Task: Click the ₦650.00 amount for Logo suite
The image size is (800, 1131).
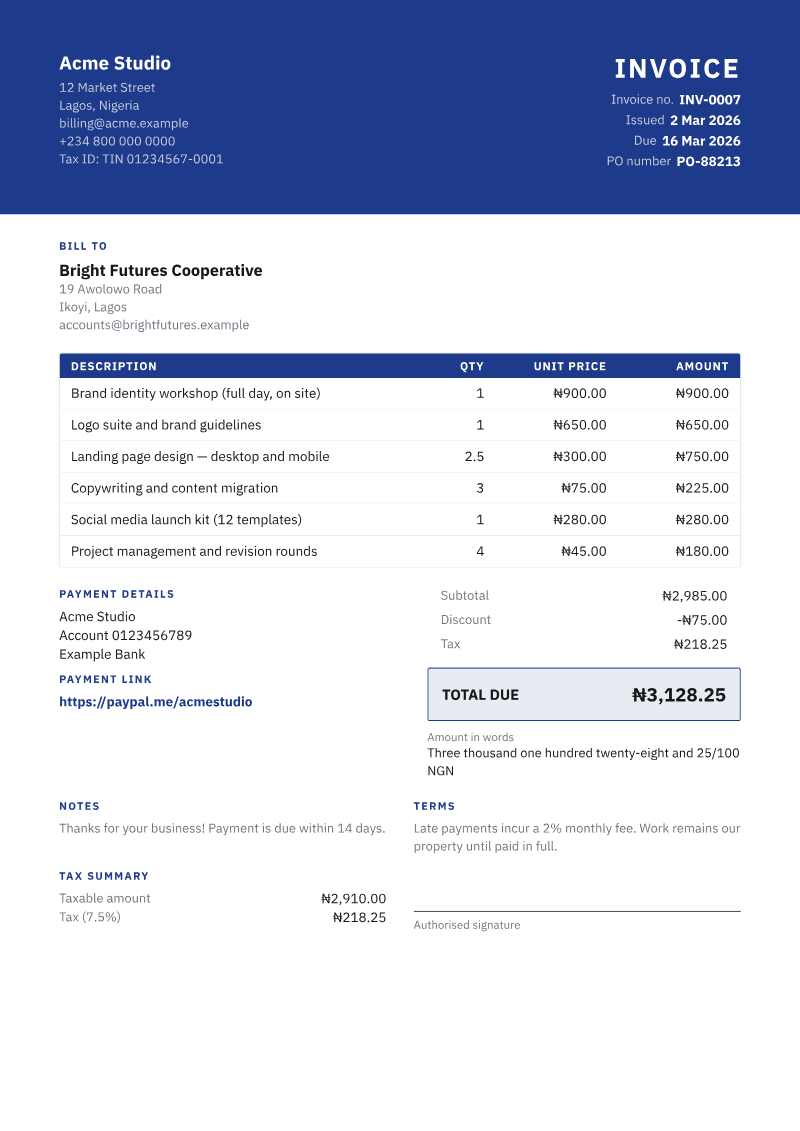Action: pyautogui.click(x=702, y=425)
